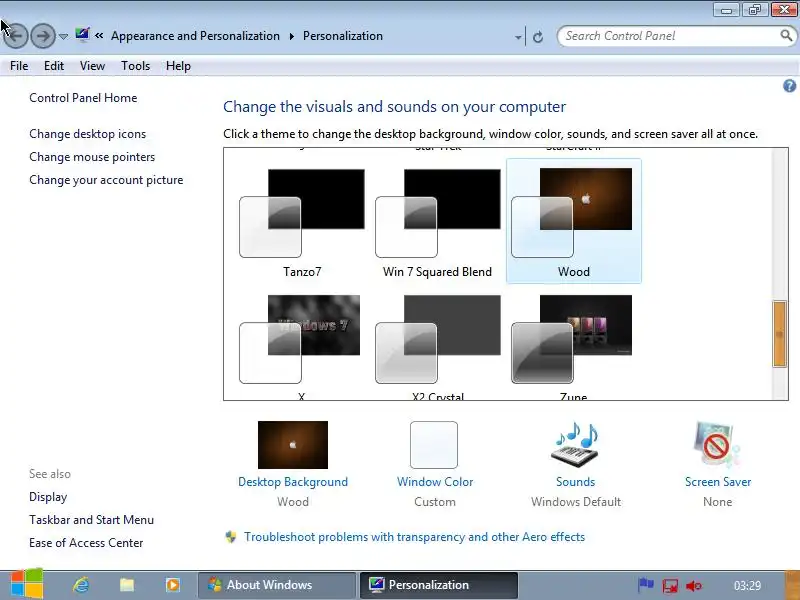
Task: Switch to About Windows taskbar button
Action: [x=277, y=585]
